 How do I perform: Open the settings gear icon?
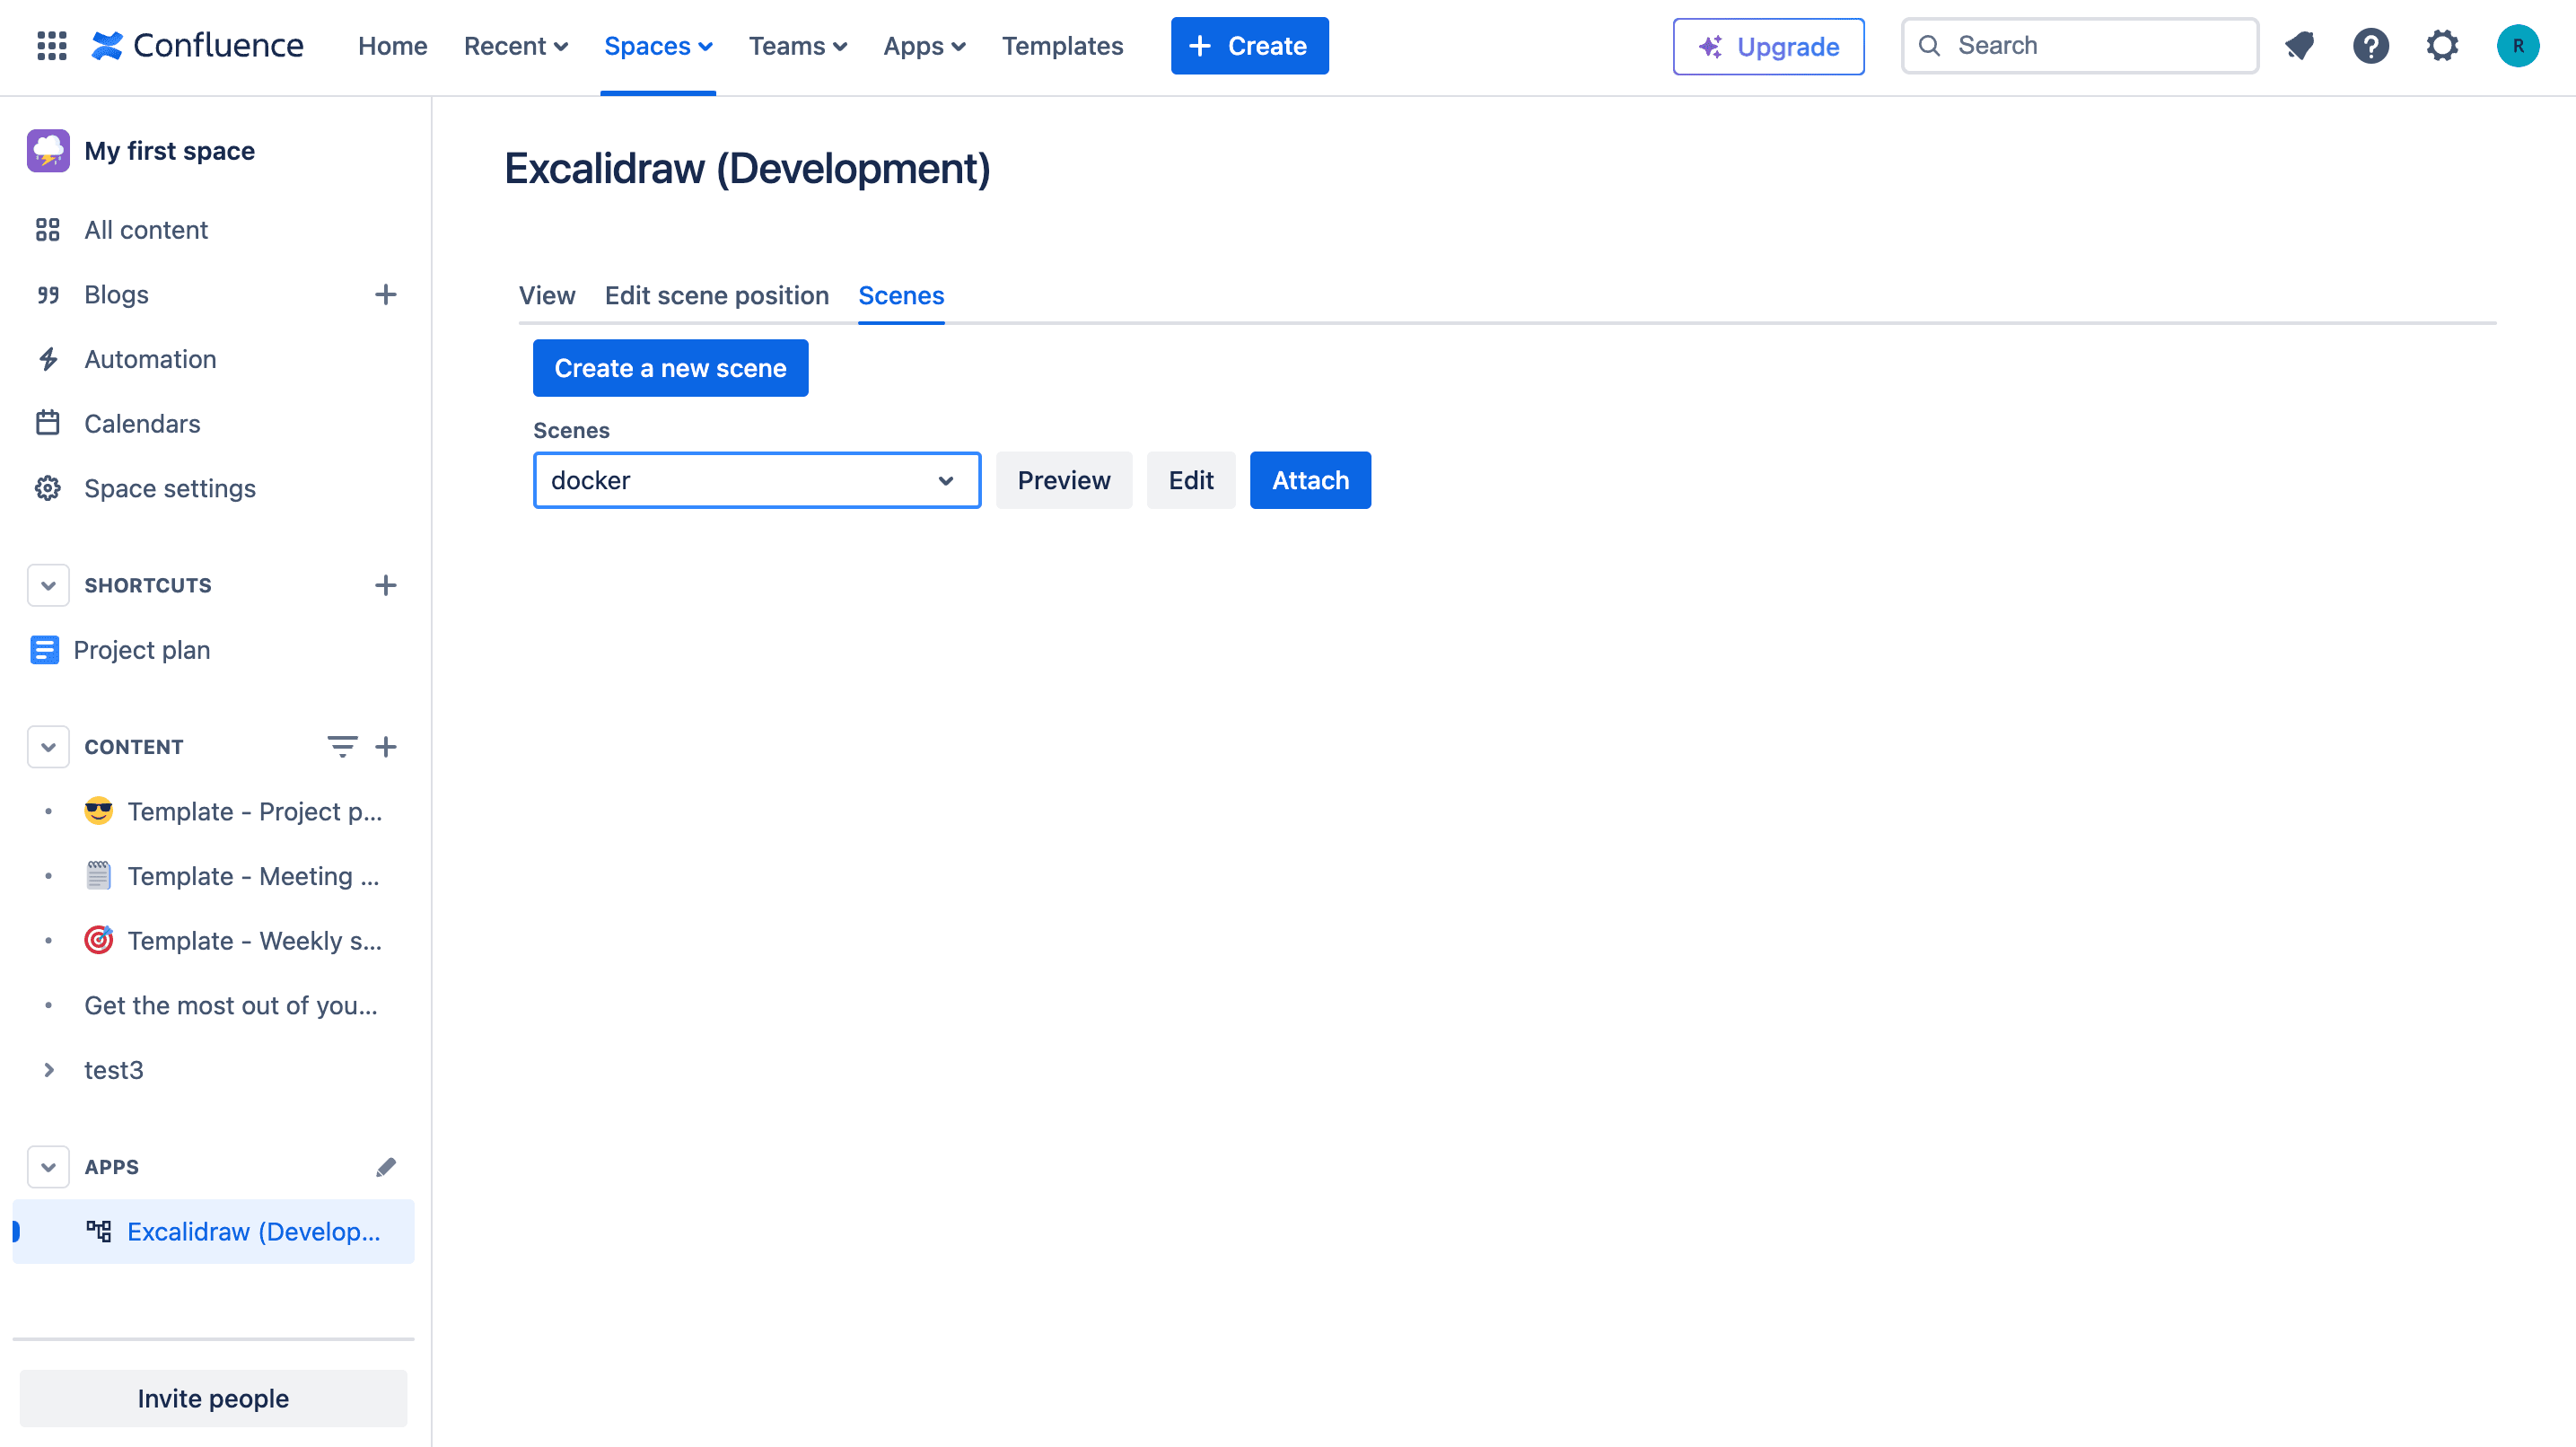click(x=2442, y=46)
